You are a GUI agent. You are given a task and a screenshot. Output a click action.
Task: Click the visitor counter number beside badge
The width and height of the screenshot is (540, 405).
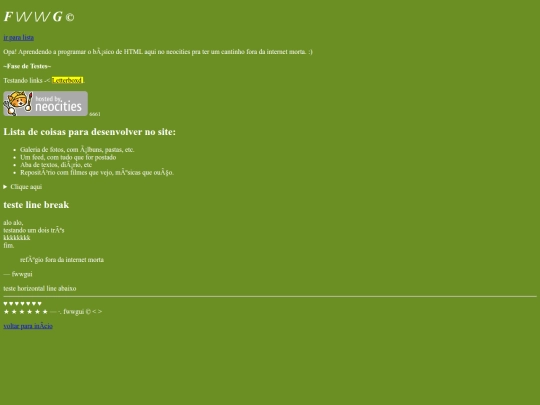click(95, 114)
